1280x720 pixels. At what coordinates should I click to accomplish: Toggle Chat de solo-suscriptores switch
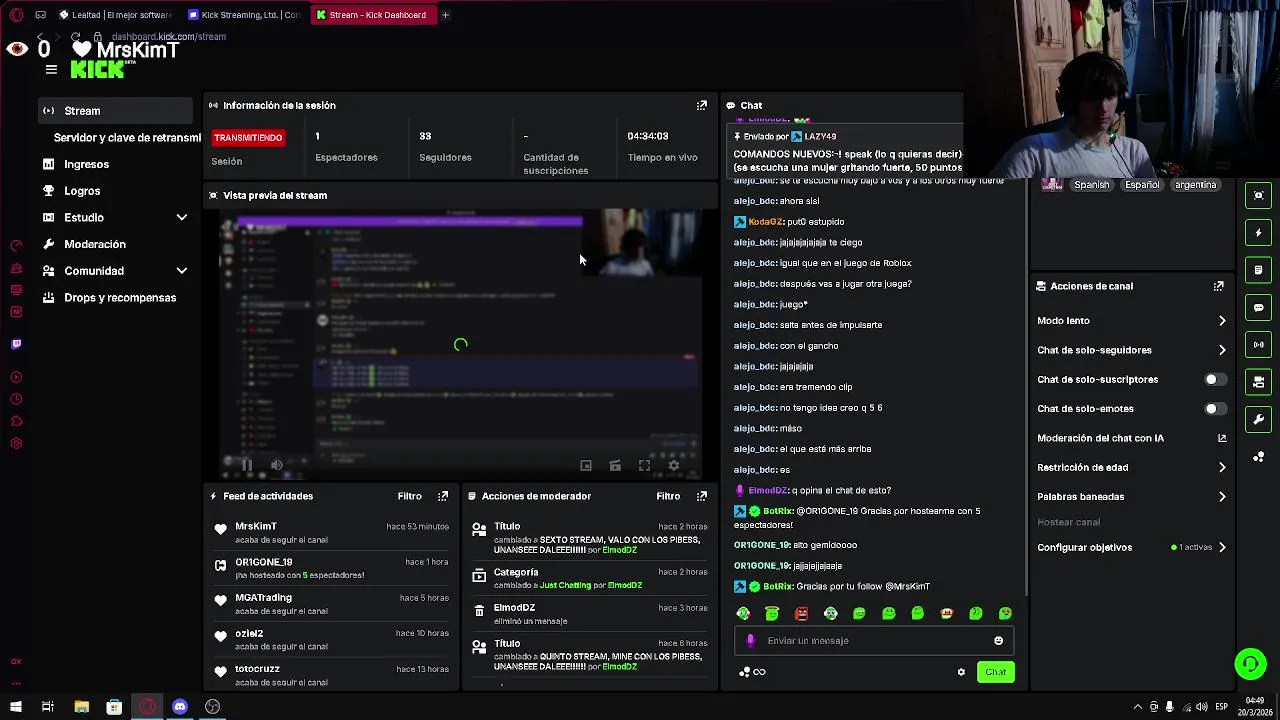point(1214,380)
